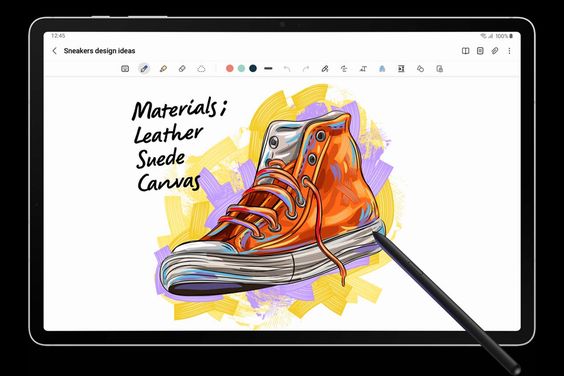
Task: Click the handwritten word Canvas
Action: [x=169, y=182]
